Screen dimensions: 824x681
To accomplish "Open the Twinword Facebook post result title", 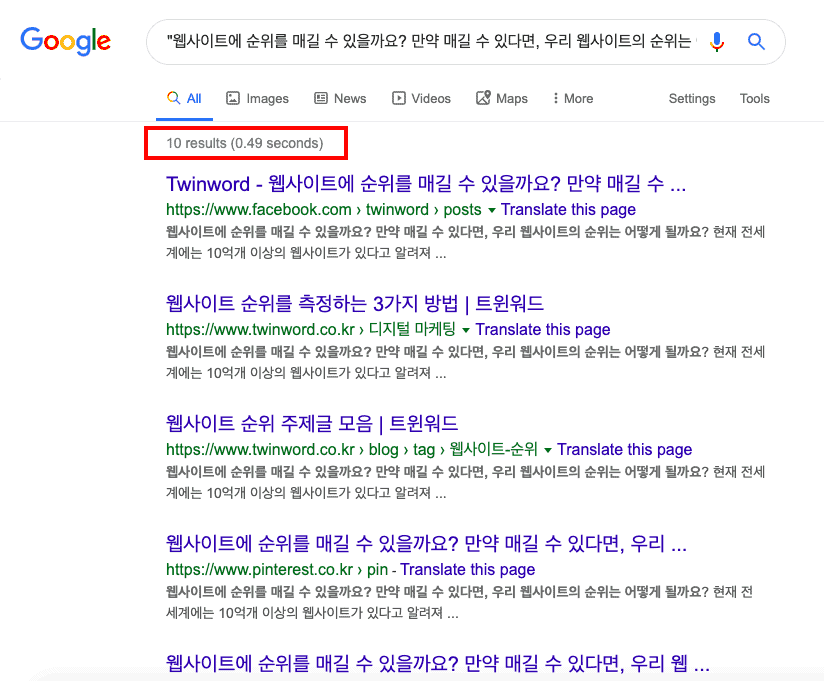I will pyautogui.click(x=426, y=184).
